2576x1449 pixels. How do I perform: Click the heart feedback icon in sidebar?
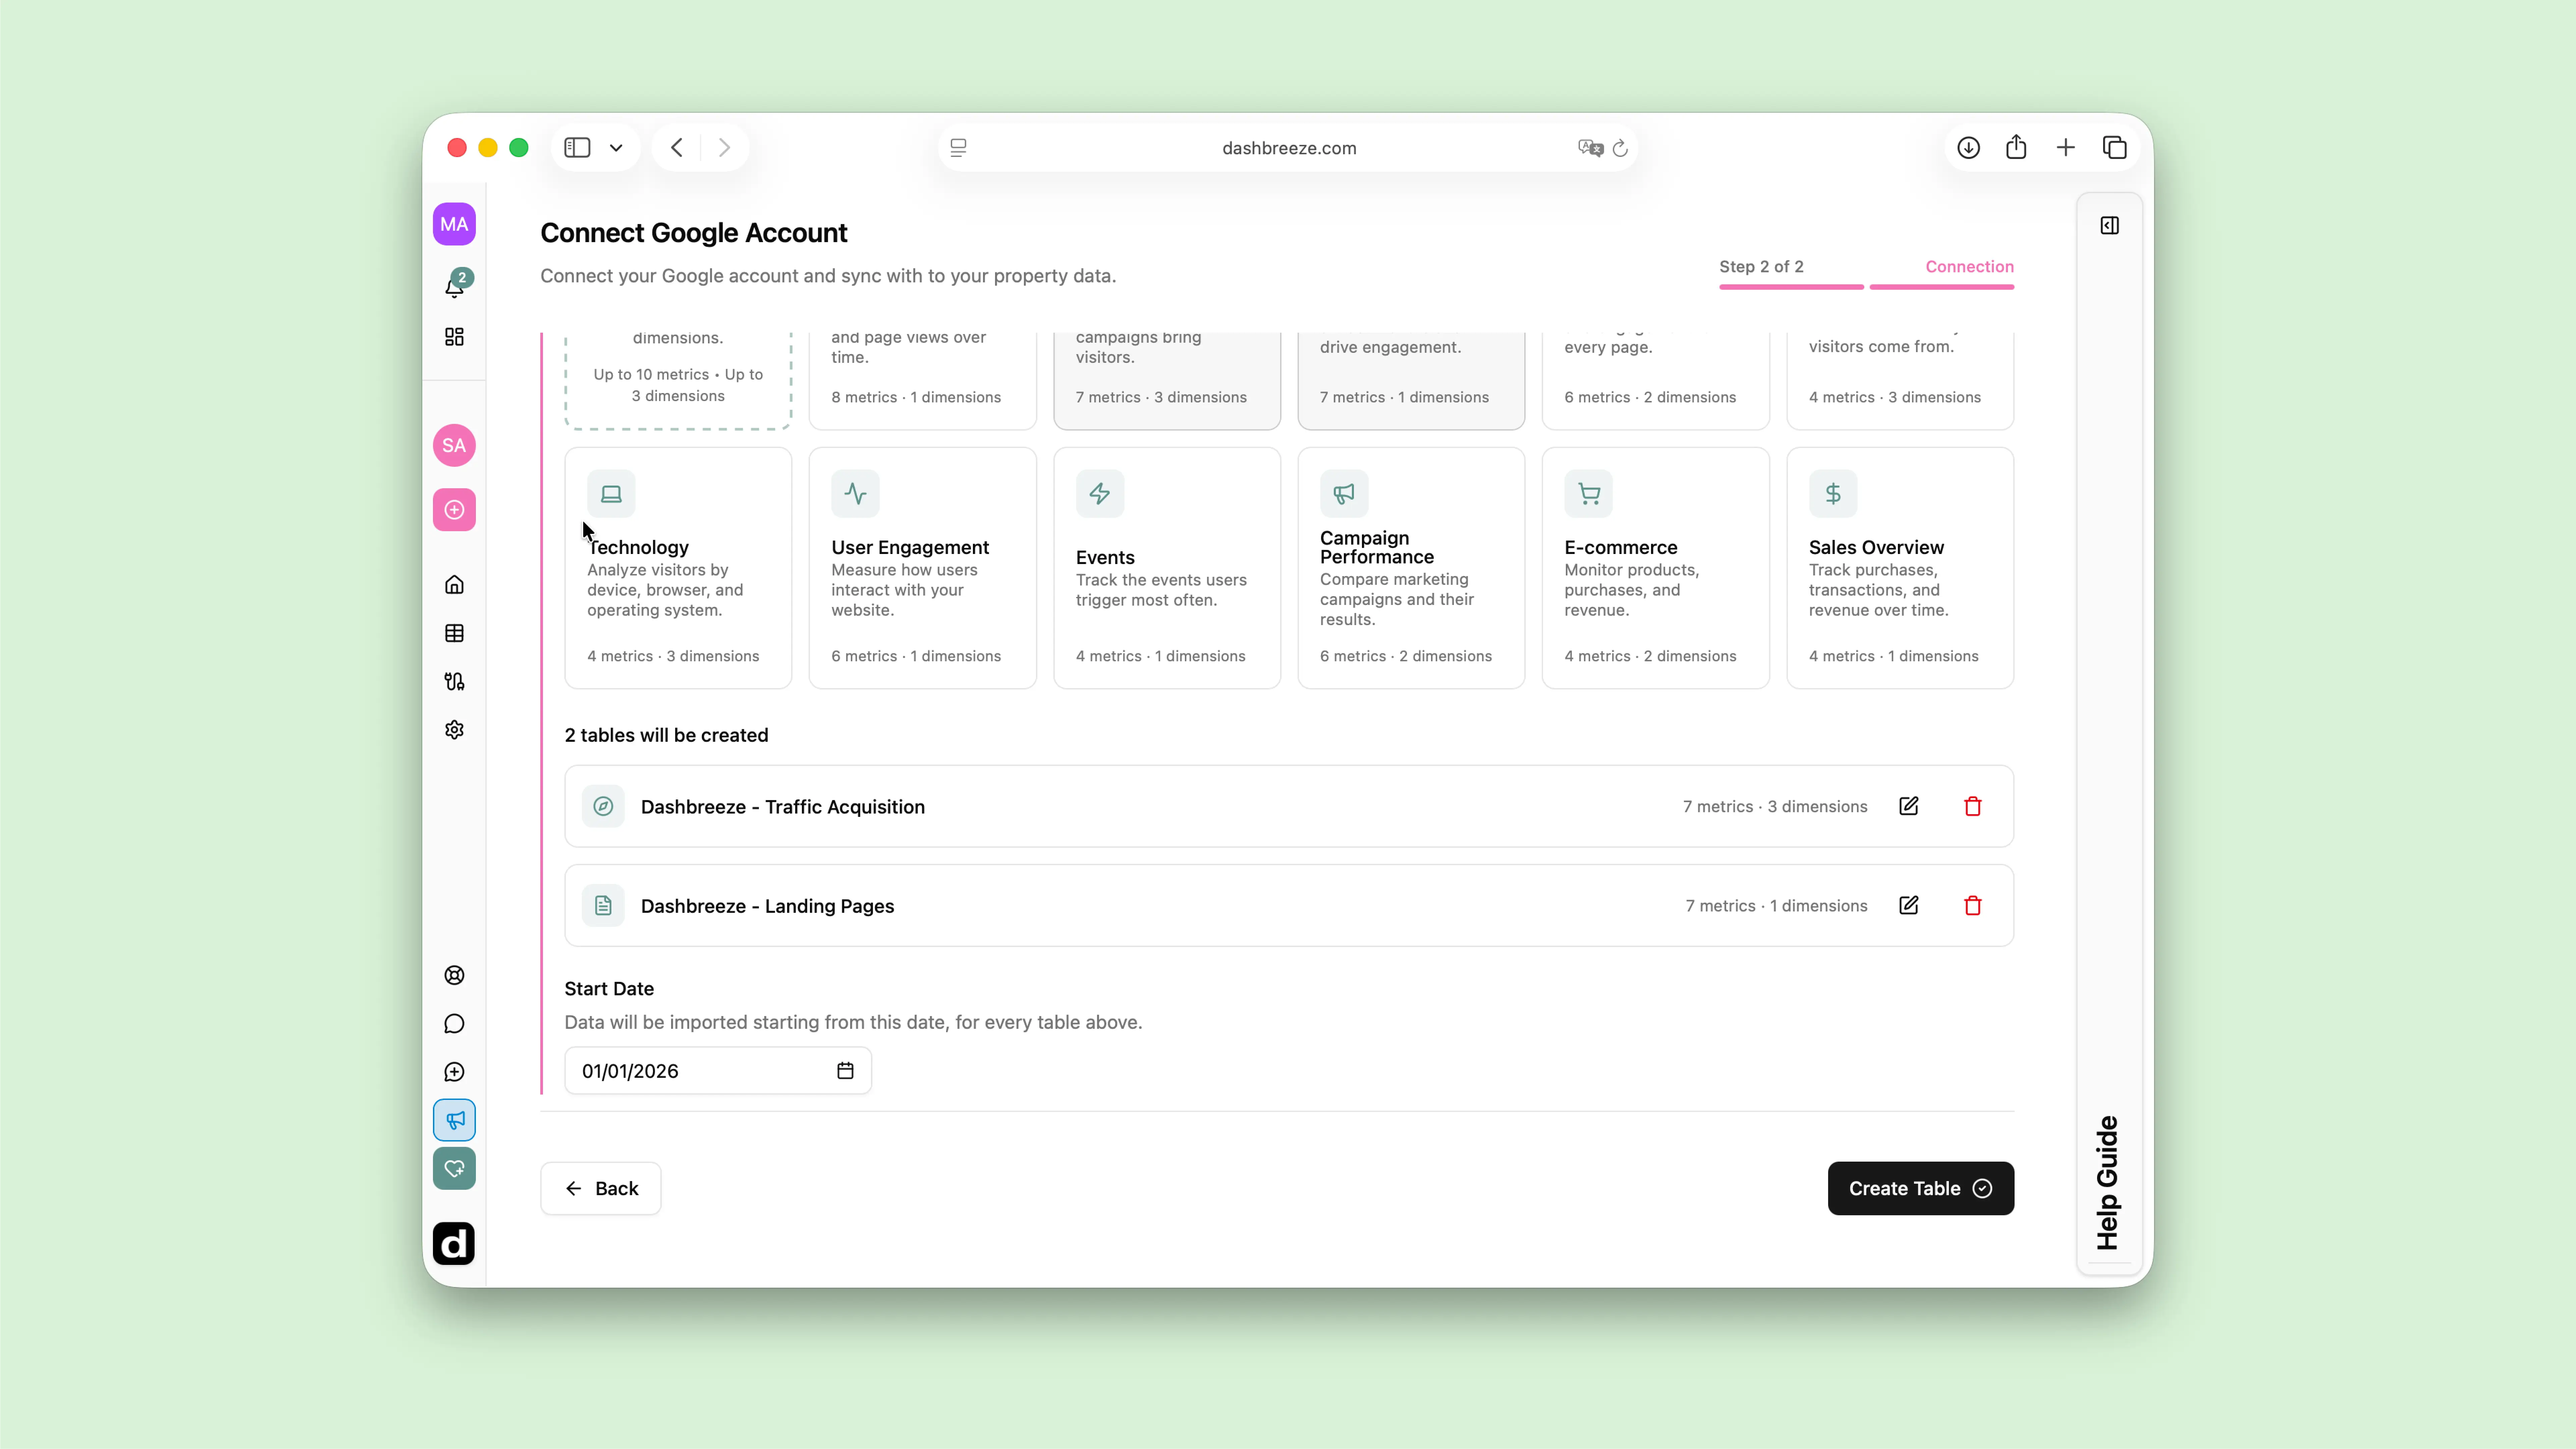tap(454, 1168)
